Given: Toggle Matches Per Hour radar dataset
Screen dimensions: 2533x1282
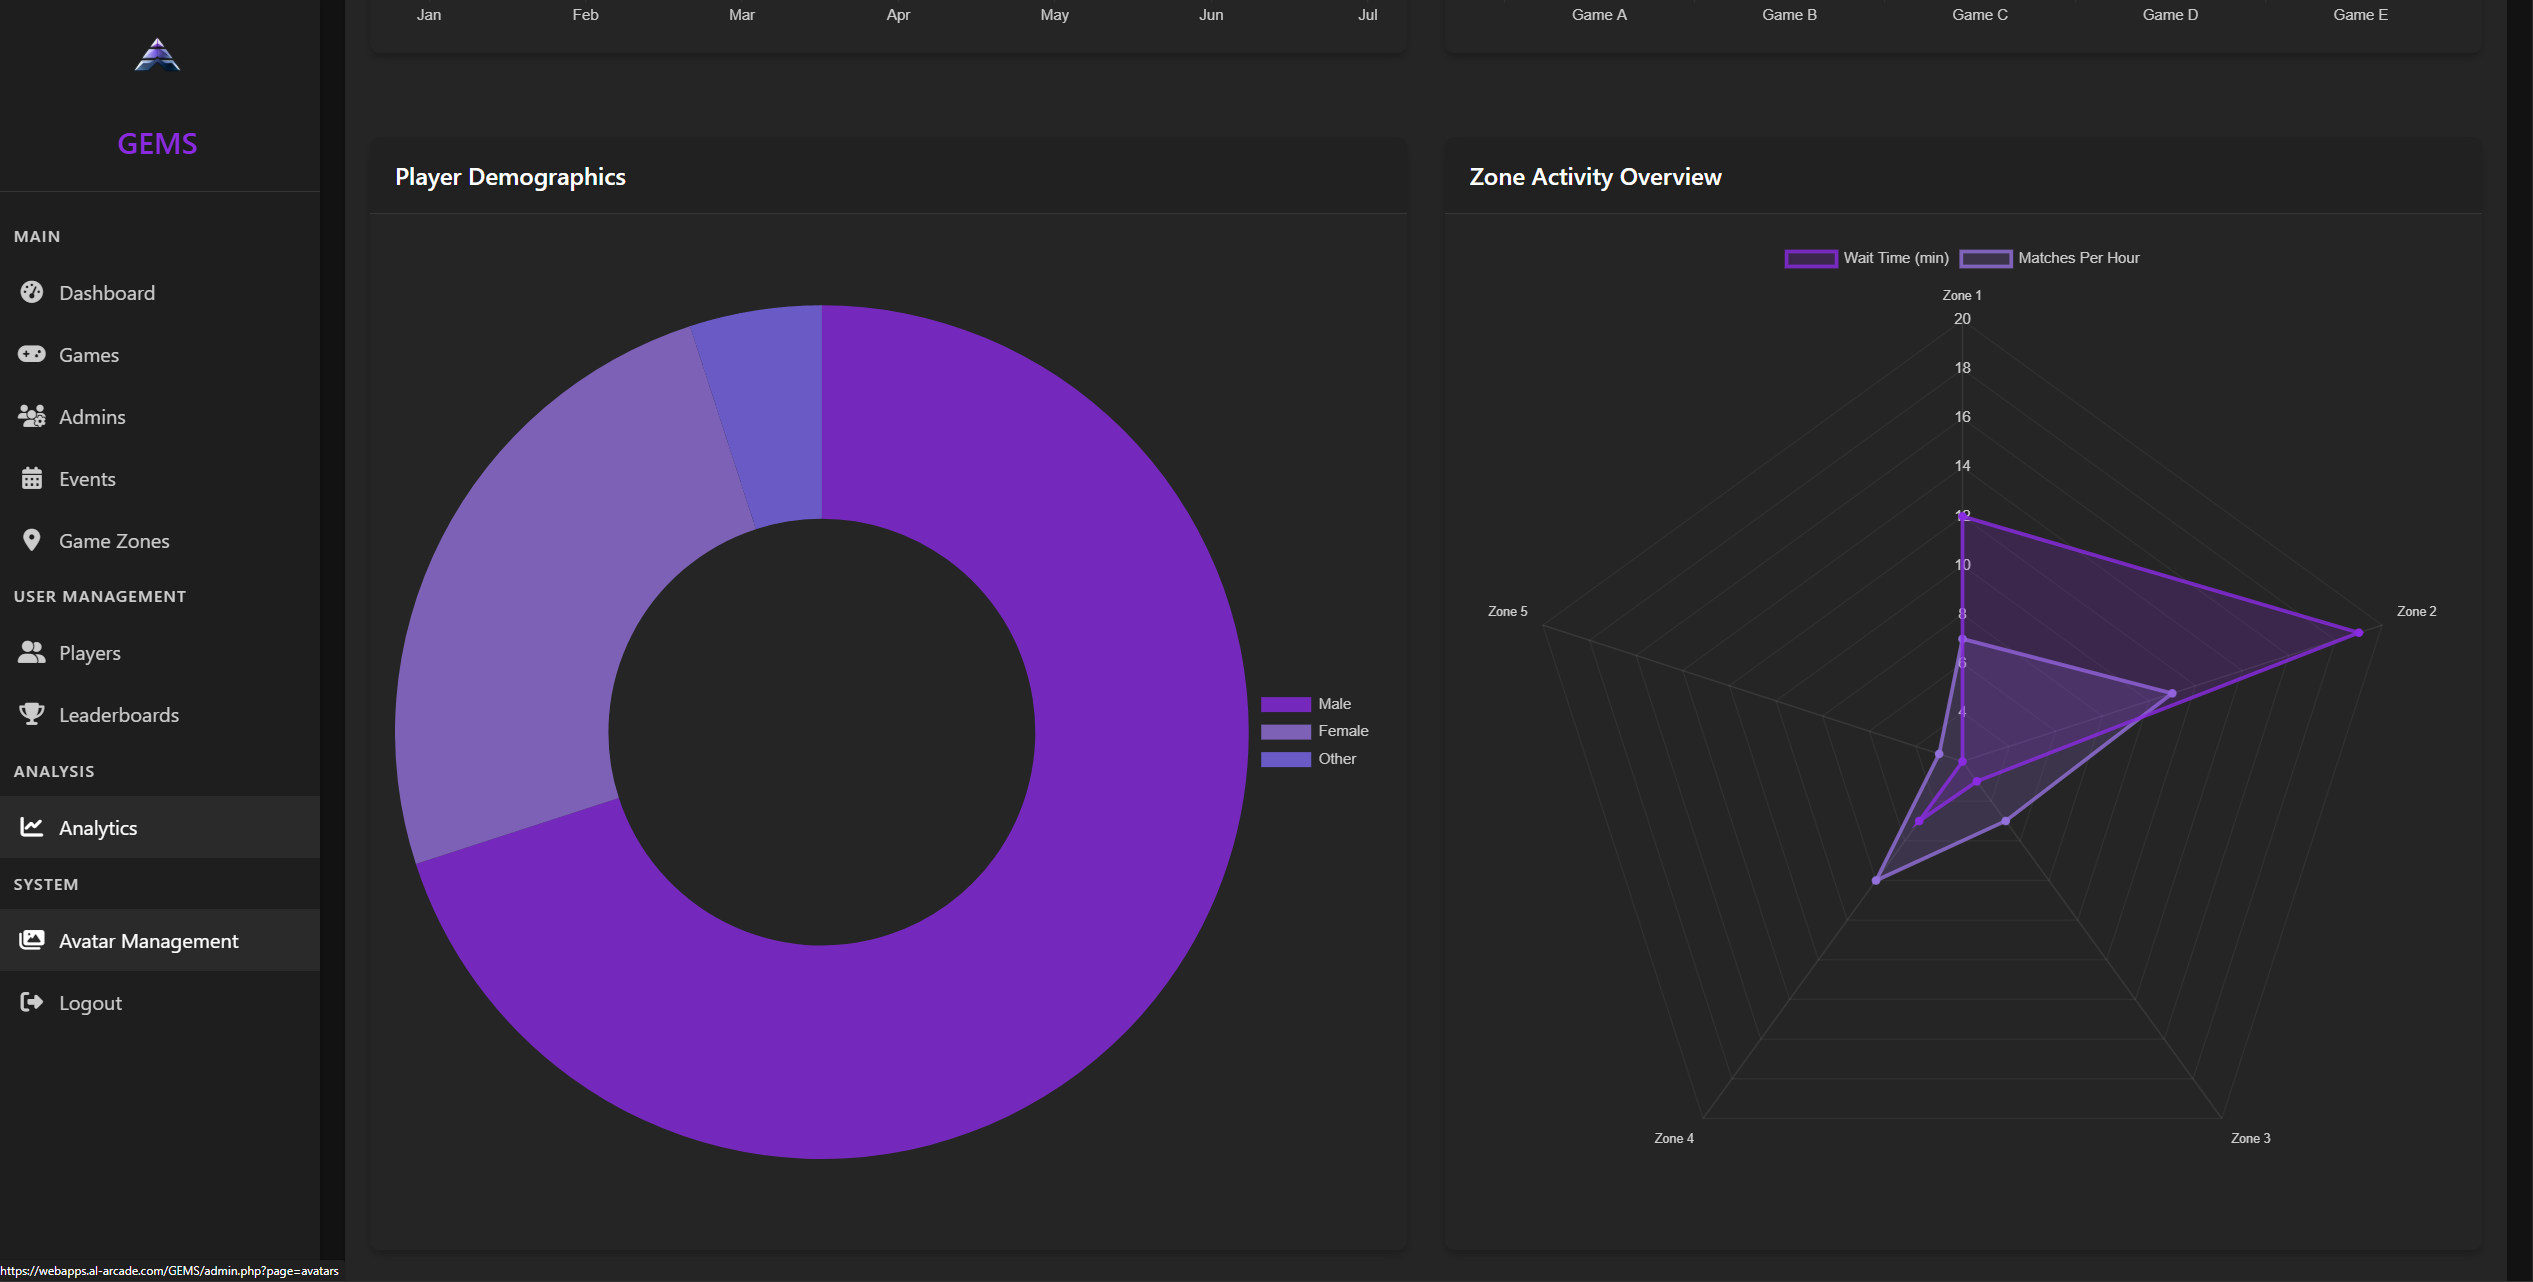Looking at the screenshot, I should click(x=2050, y=258).
